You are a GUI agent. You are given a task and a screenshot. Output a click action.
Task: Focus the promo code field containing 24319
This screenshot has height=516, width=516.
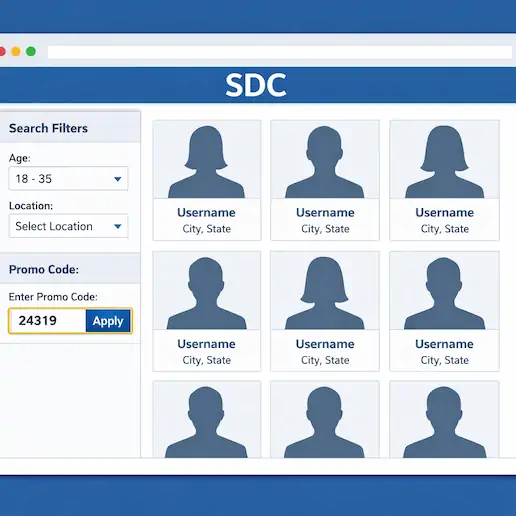tap(48, 321)
